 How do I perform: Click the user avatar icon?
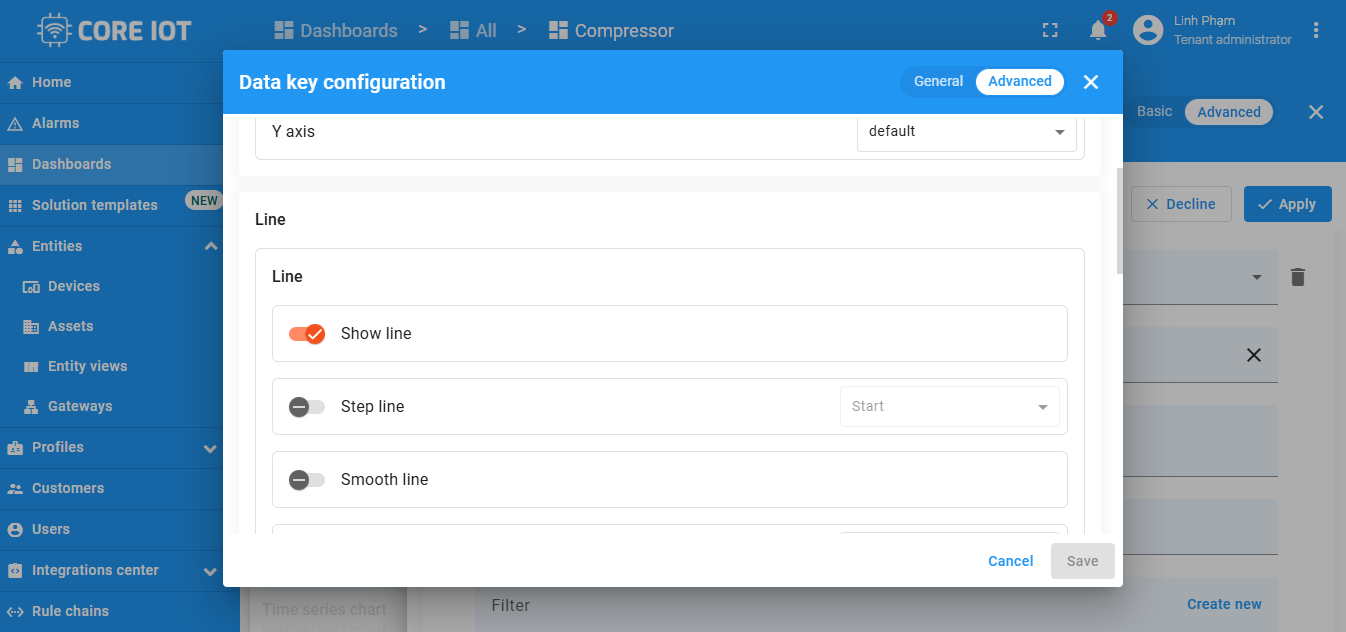point(1148,30)
